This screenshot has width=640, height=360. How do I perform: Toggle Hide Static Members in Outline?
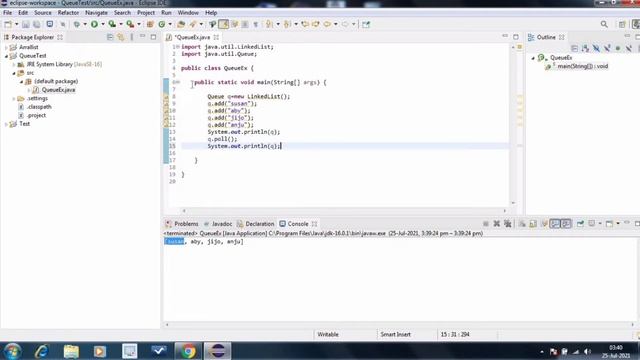(607, 49)
